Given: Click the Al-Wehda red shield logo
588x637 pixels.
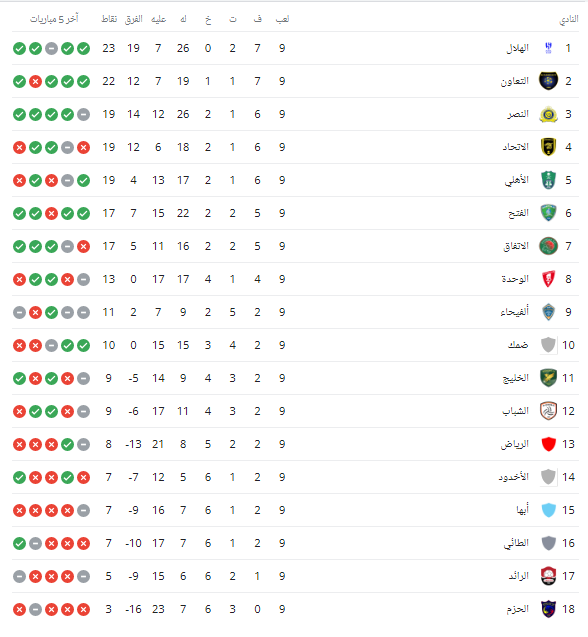Looking at the screenshot, I should (548, 279).
